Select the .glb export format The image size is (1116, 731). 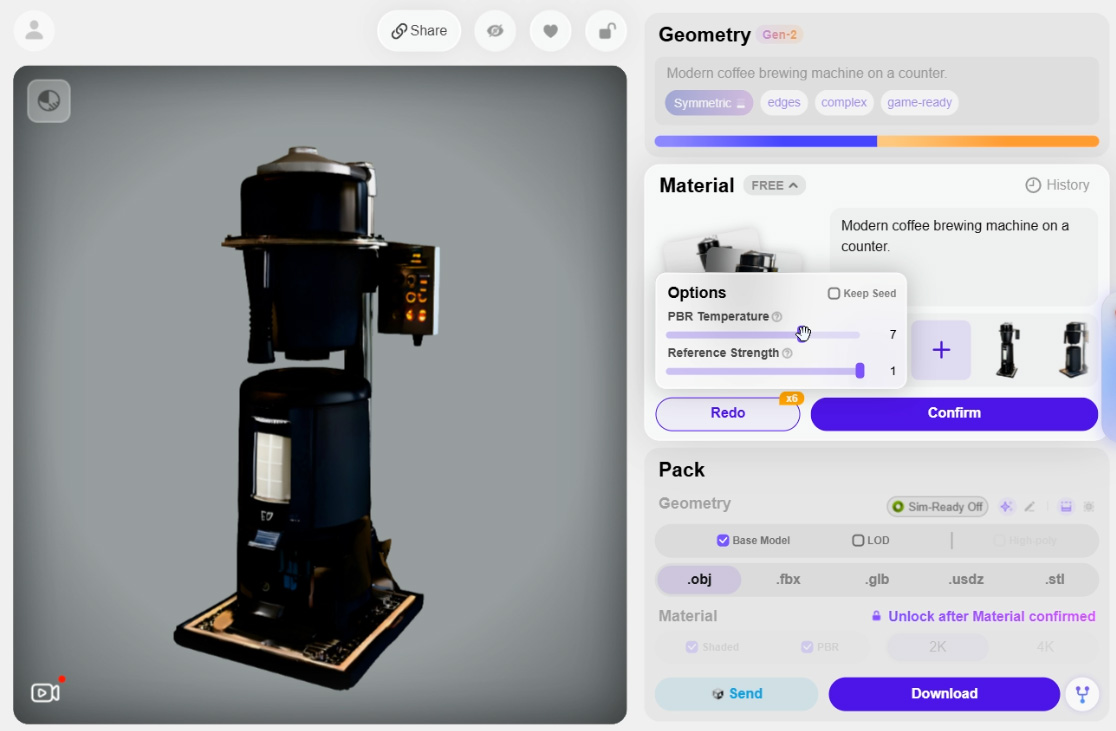point(876,579)
